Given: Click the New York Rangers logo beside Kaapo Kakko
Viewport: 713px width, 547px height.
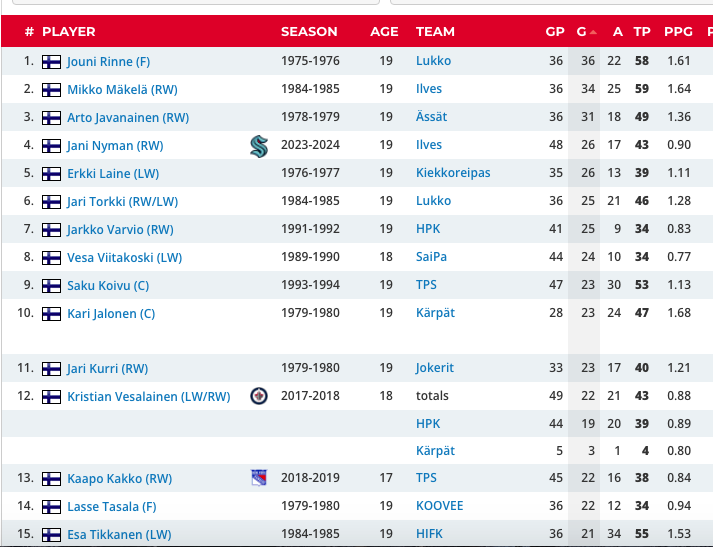Looking at the screenshot, I should (259, 478).
